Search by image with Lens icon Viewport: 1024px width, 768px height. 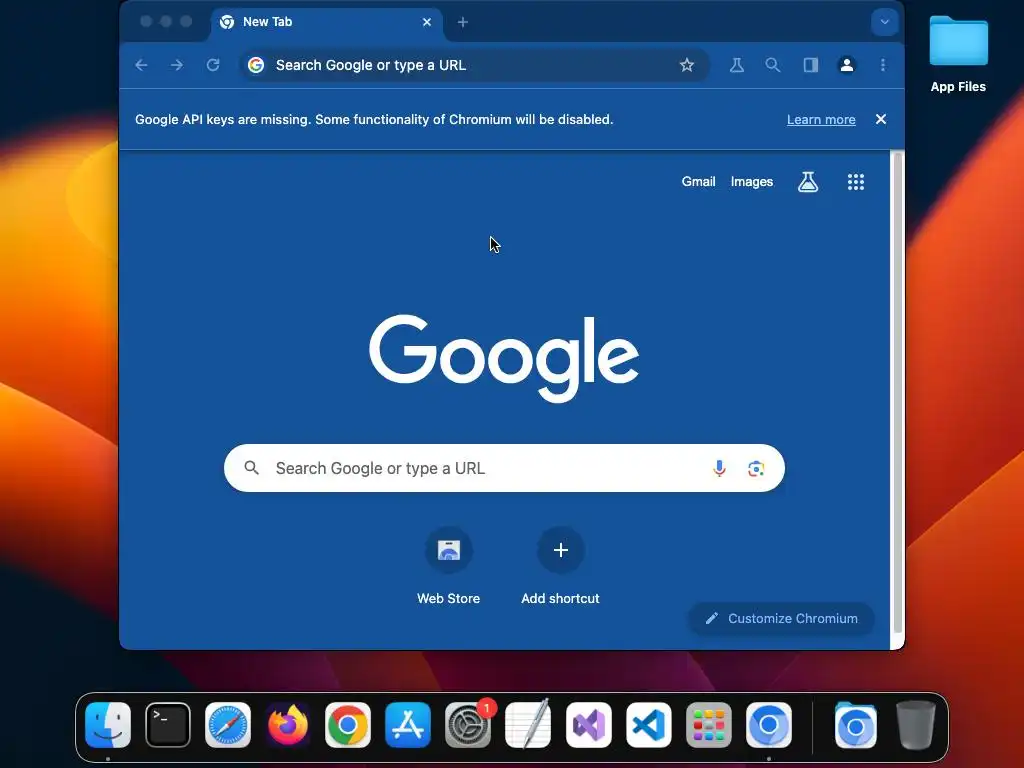point(756,468)
